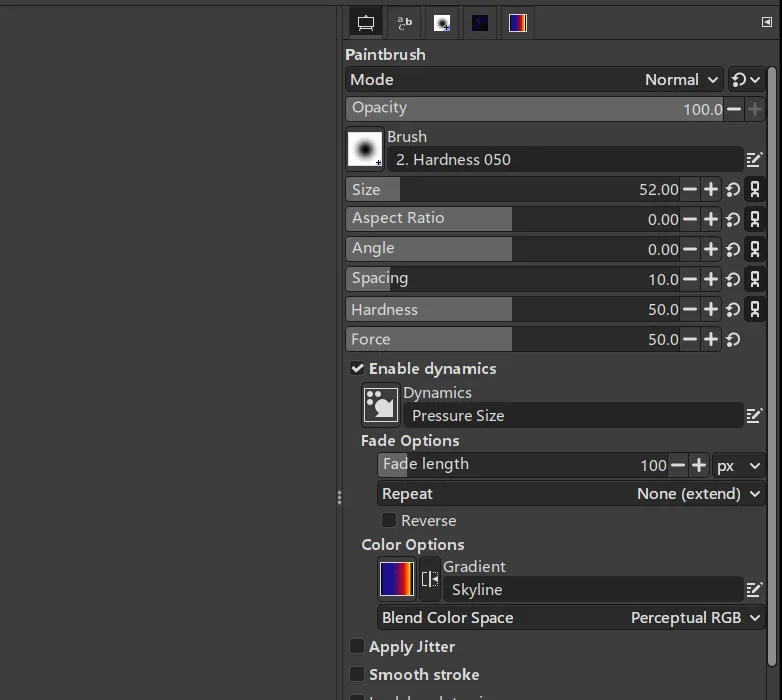Increase Opacity with plus button

[x=755, y=109]
